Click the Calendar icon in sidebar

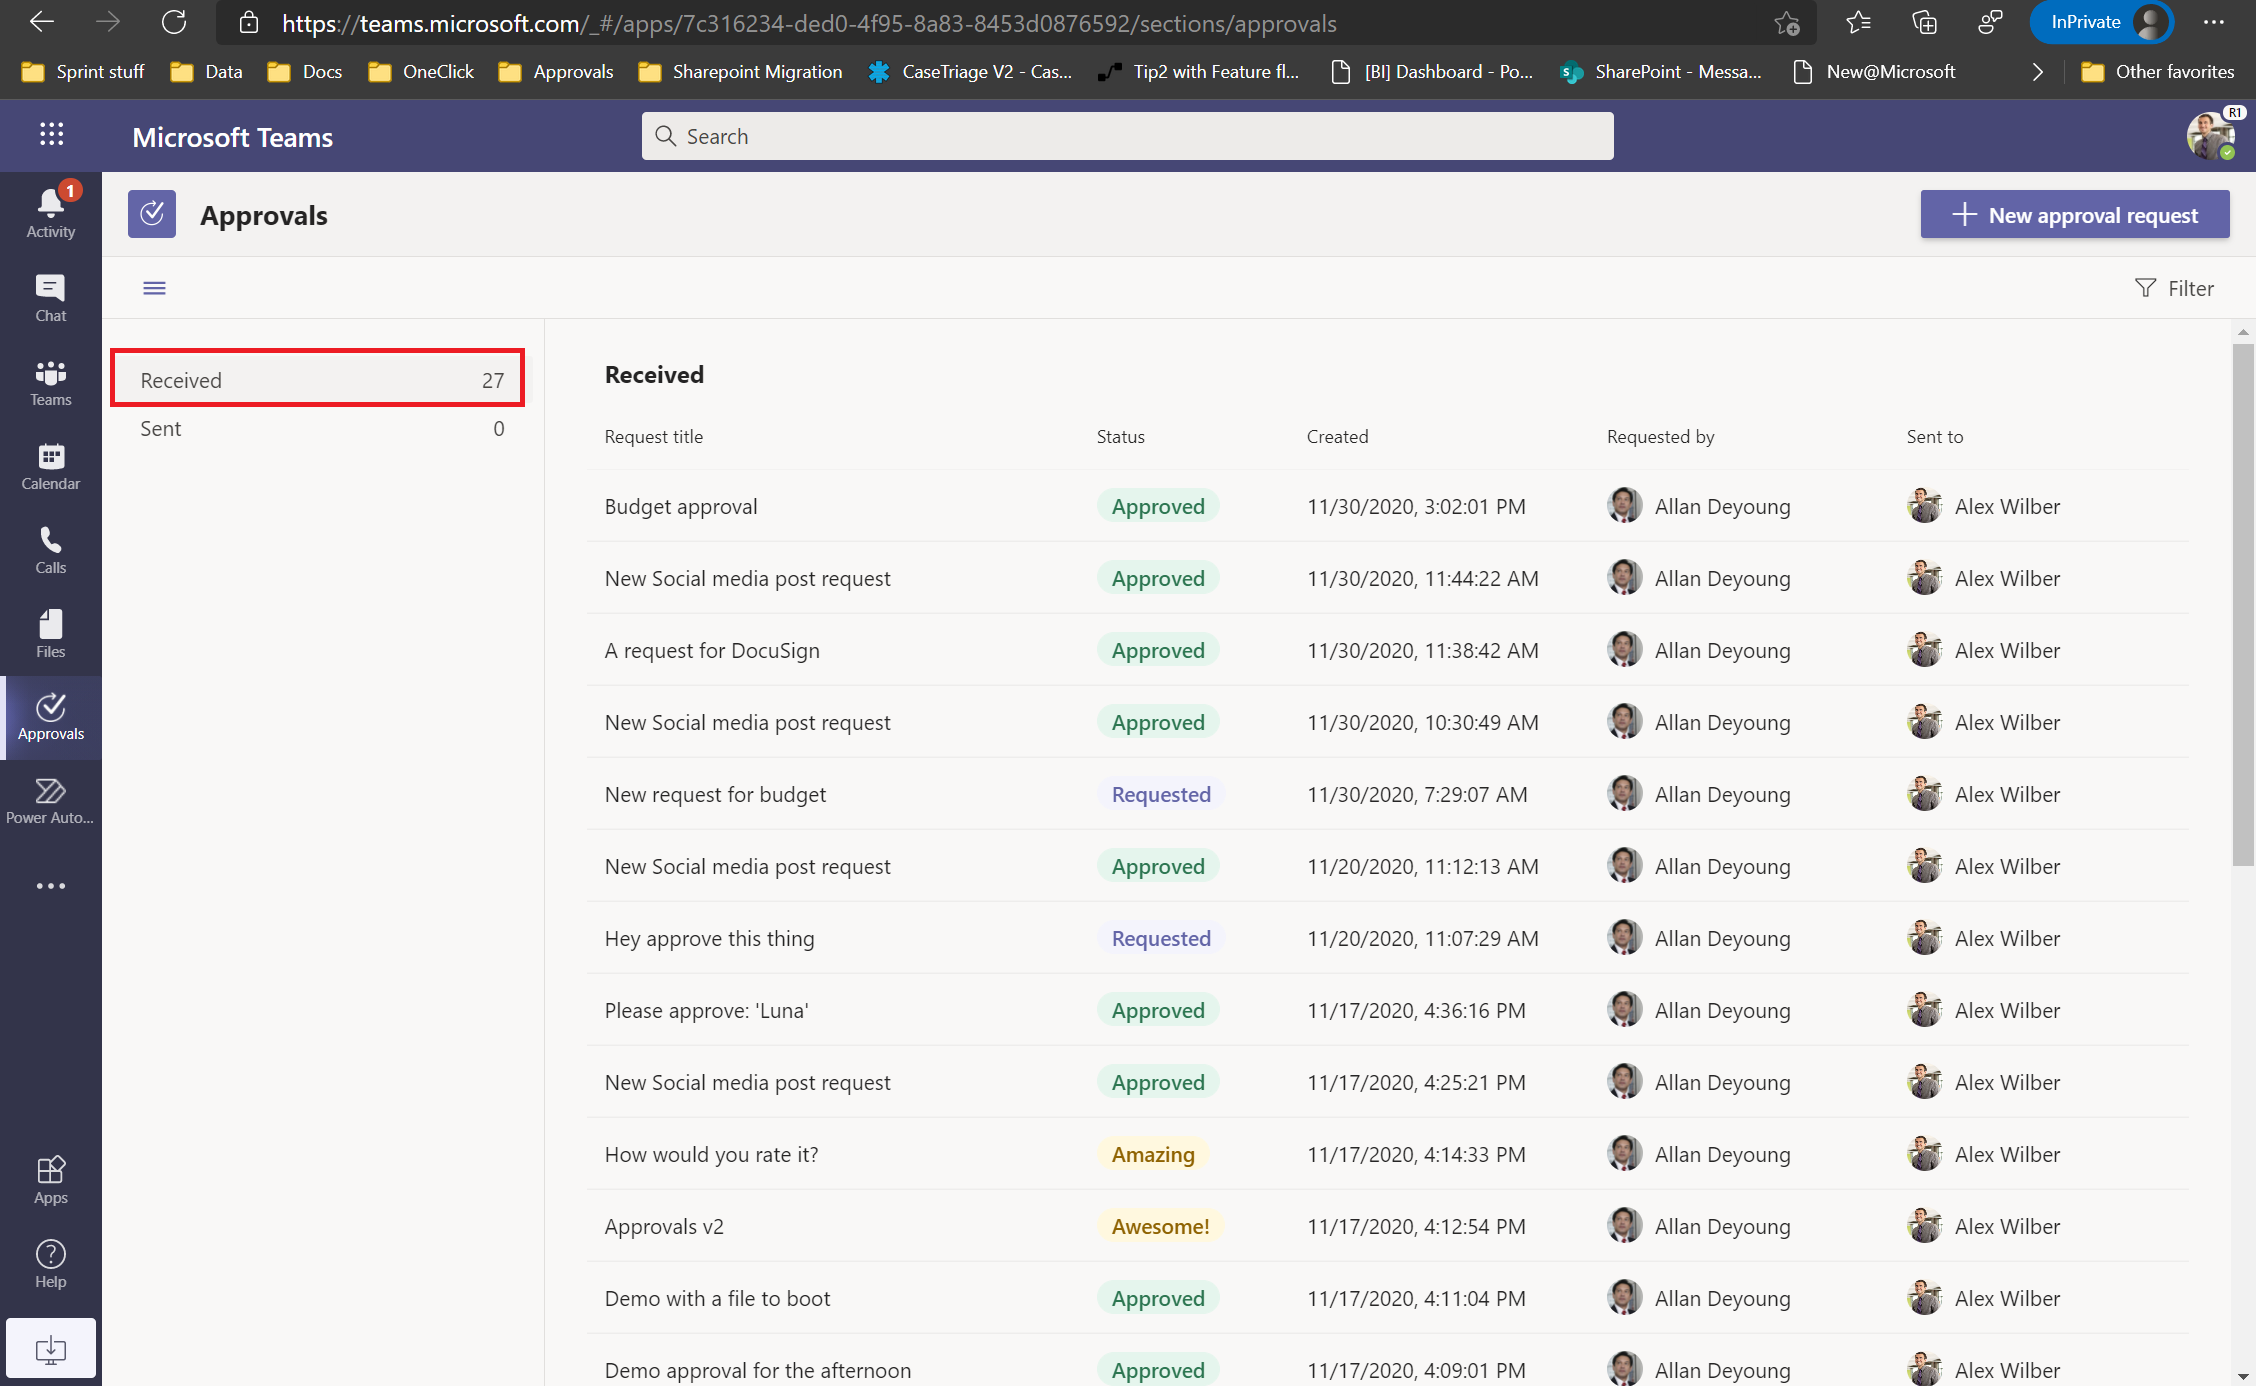point(50,464)
